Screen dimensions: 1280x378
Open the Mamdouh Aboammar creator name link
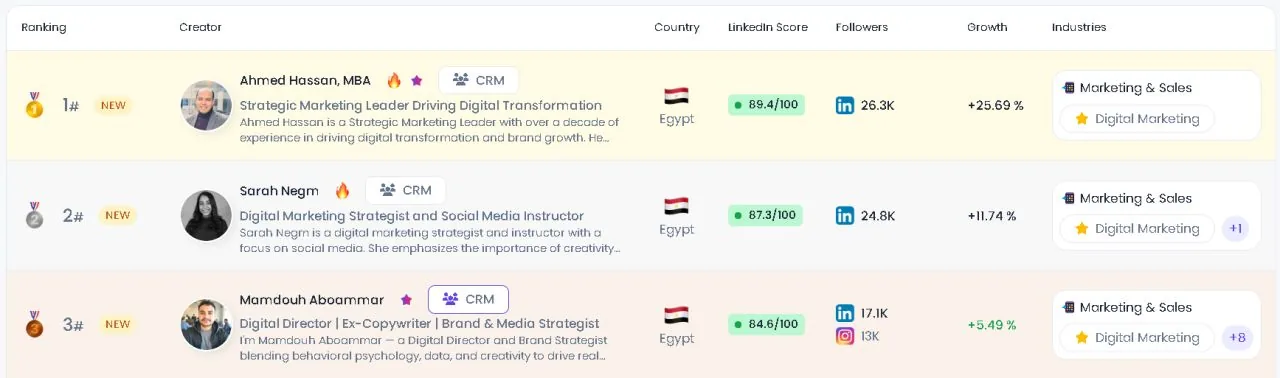312,300
